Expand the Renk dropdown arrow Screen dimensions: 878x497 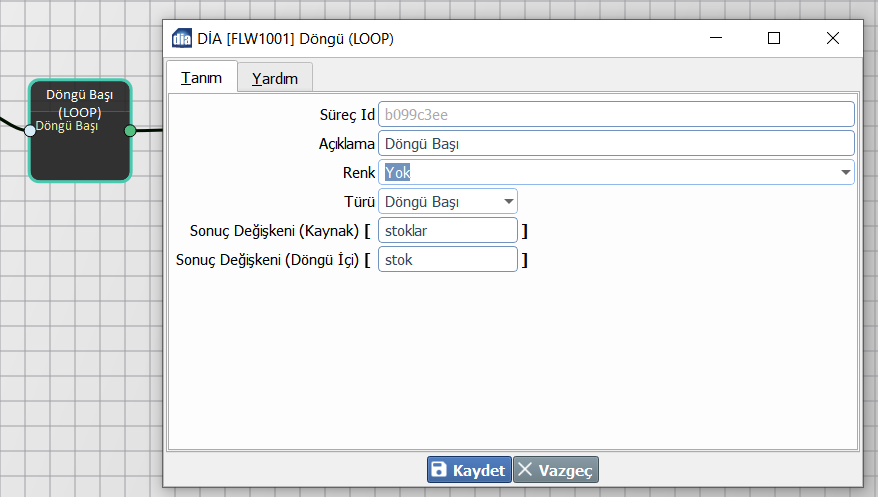[x=846, y=173]
